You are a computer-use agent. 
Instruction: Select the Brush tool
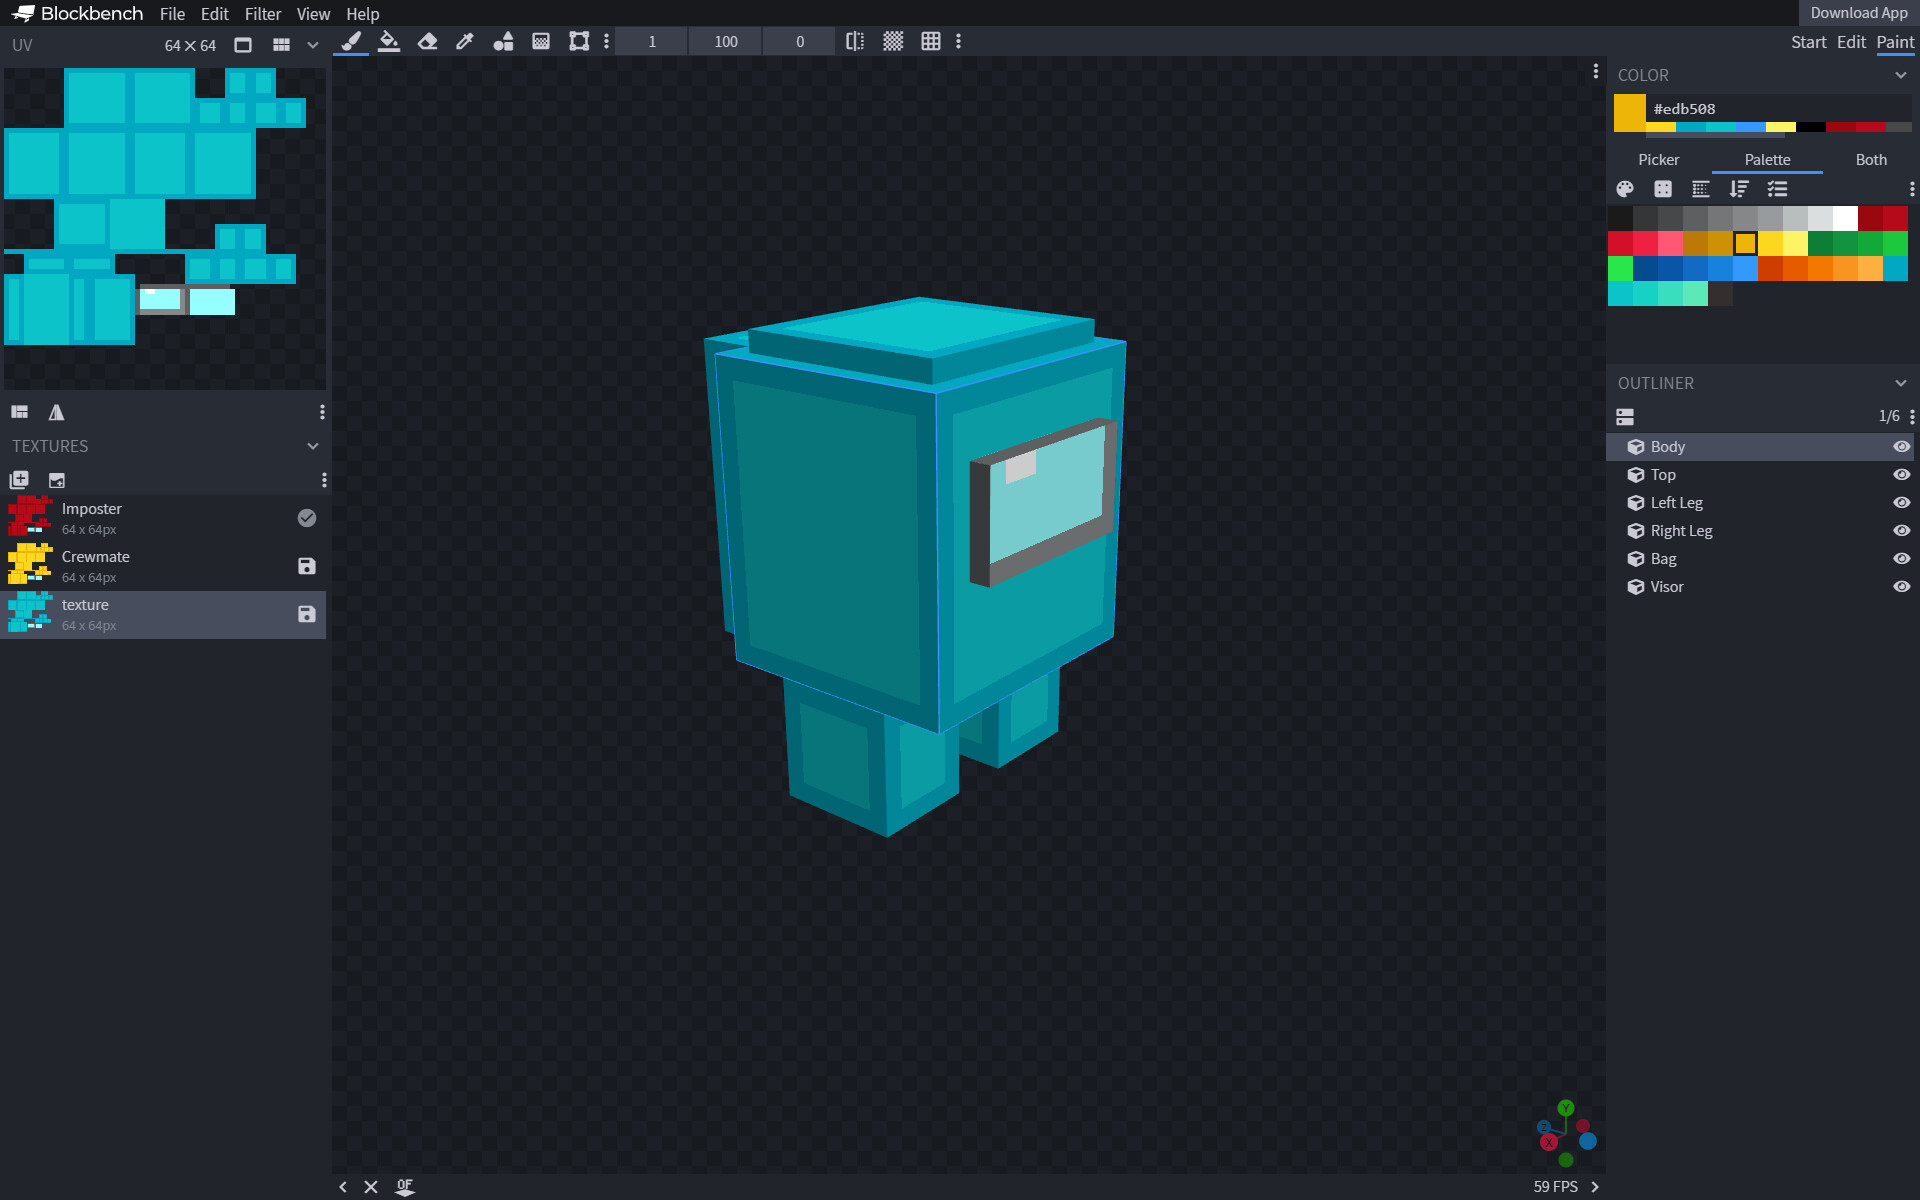(350, 41)
